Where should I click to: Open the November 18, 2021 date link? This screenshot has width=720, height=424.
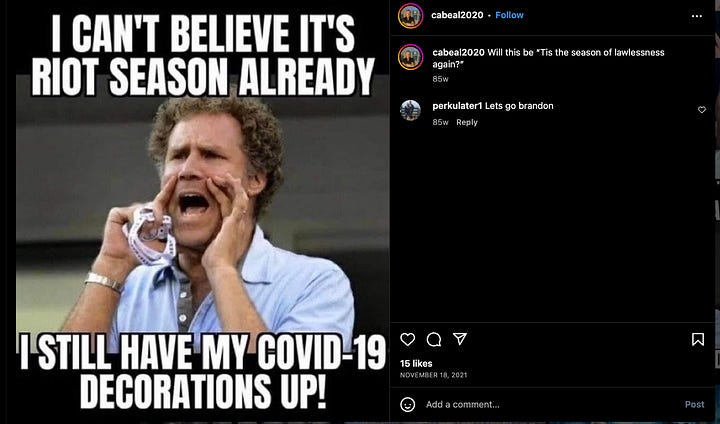point(433,375)
